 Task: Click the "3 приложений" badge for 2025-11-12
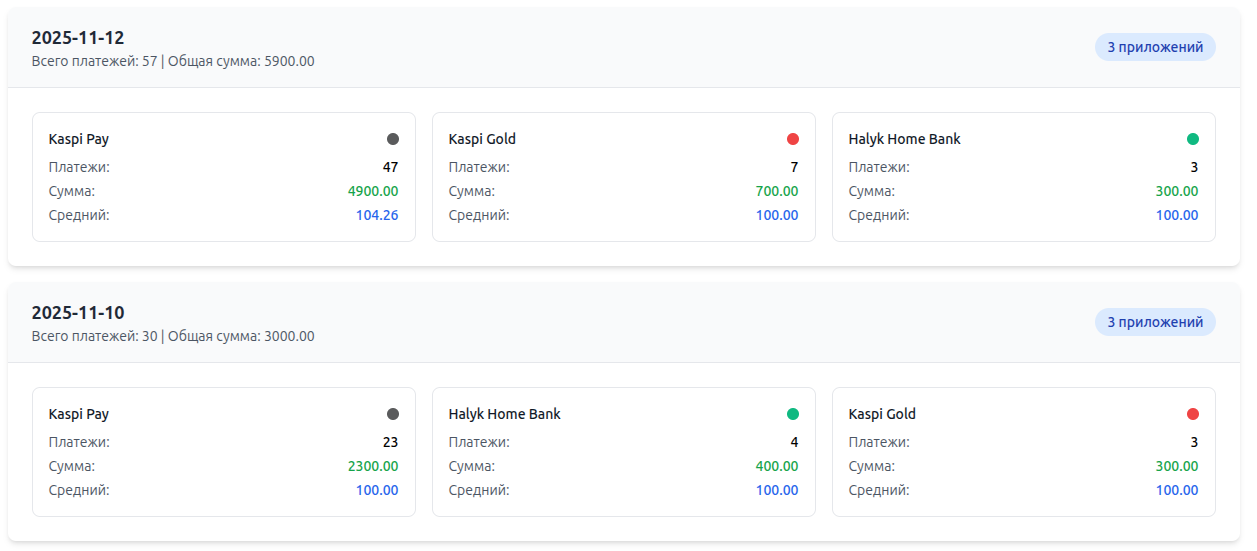pos(1155,47)
